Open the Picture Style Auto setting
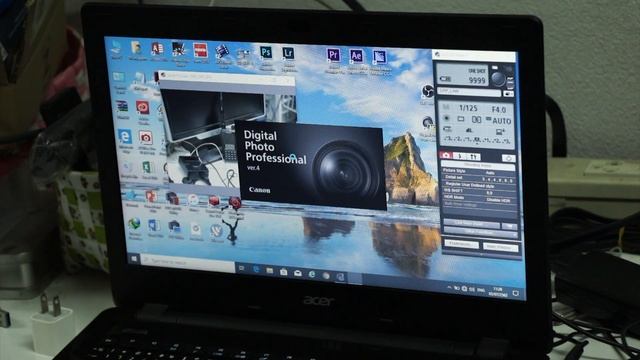Screen dimensions: 640x360 (x=478, y=172)
